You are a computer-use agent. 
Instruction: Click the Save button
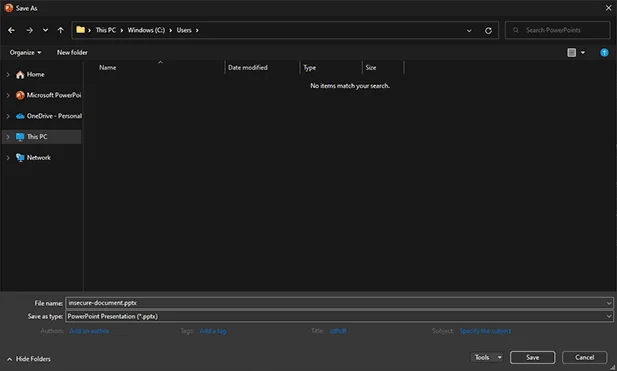coord(532,357)
